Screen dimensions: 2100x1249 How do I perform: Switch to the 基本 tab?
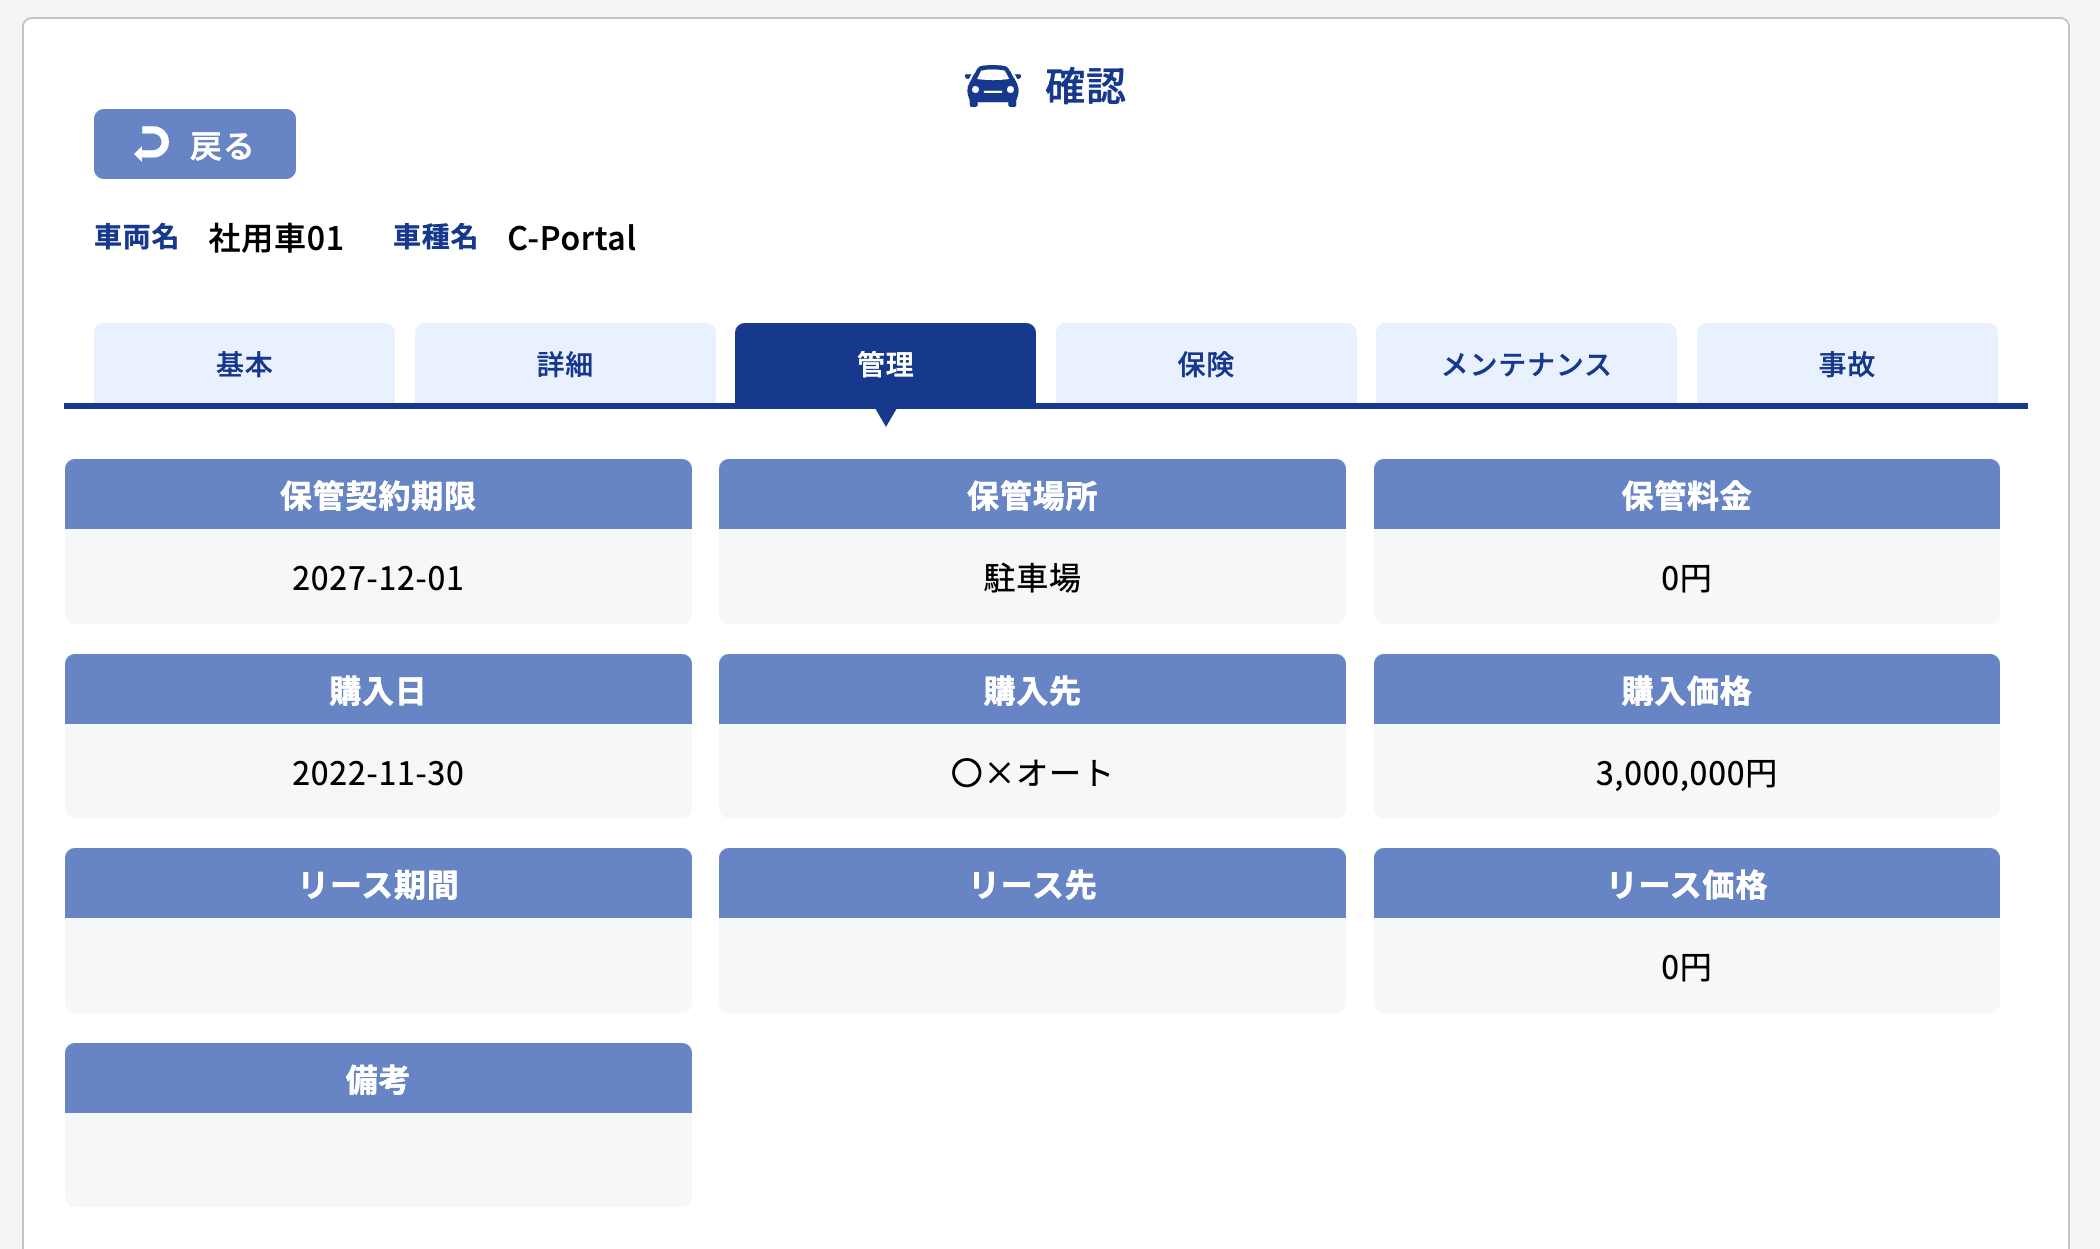click(244, 364)
